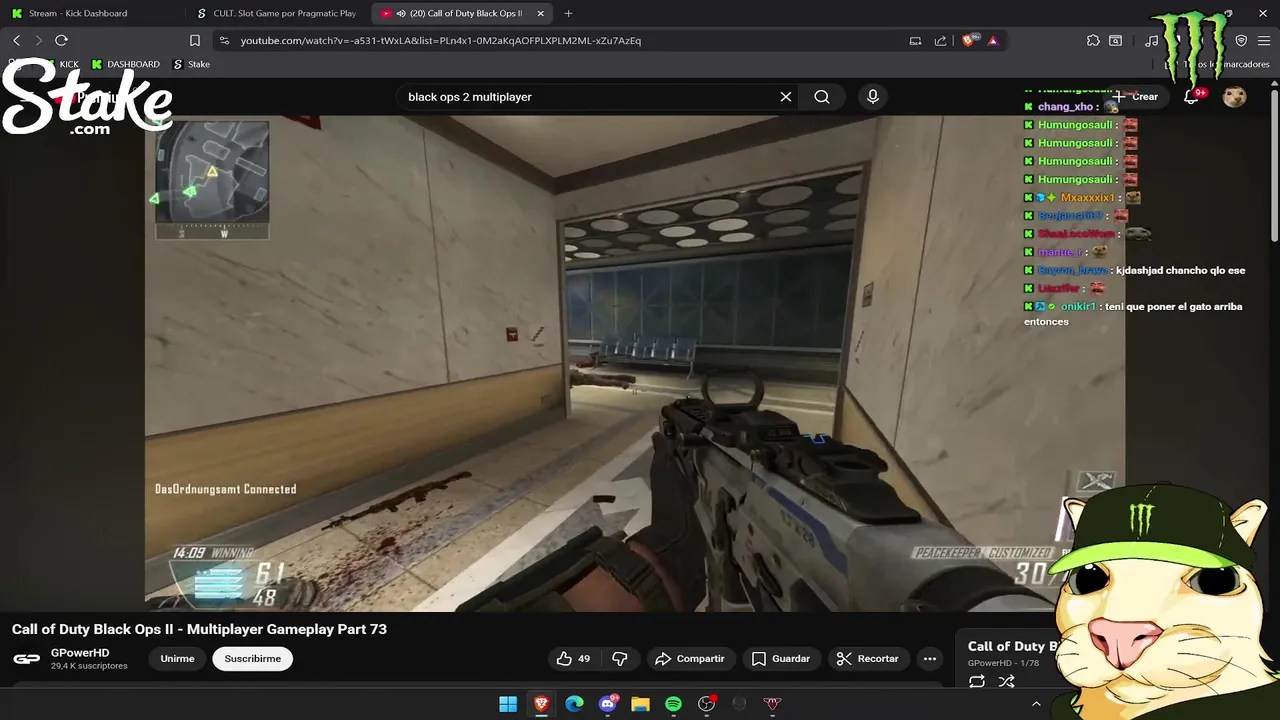Click the 29,4 K suscriptores text
This screenshot has height=720, width=1280.
[x=89, y=666]
